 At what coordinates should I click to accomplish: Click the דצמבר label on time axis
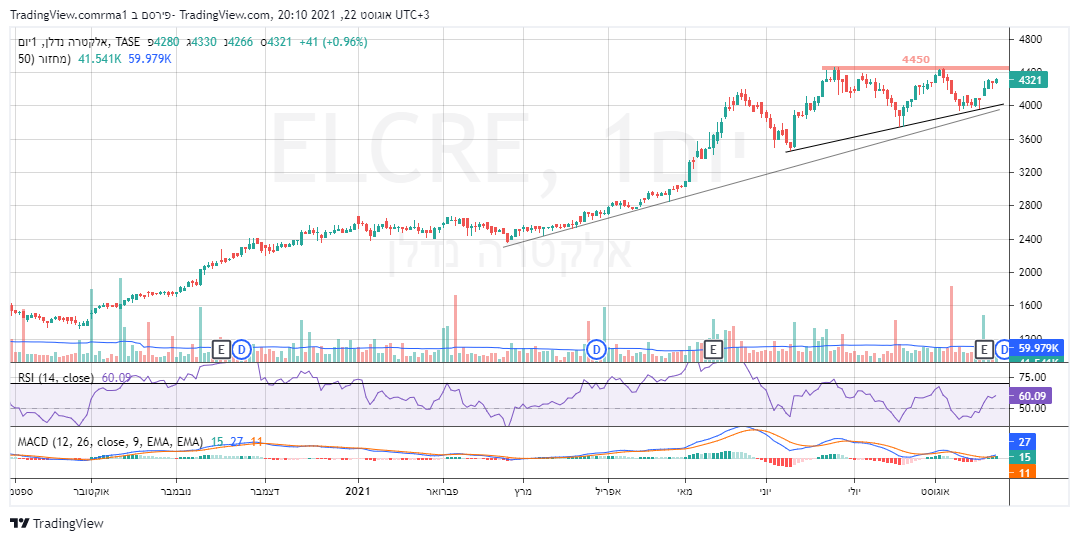(266, 491)
